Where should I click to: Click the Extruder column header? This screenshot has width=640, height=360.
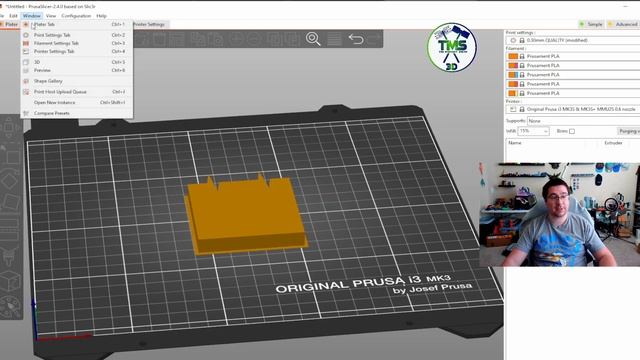[613, 143]
